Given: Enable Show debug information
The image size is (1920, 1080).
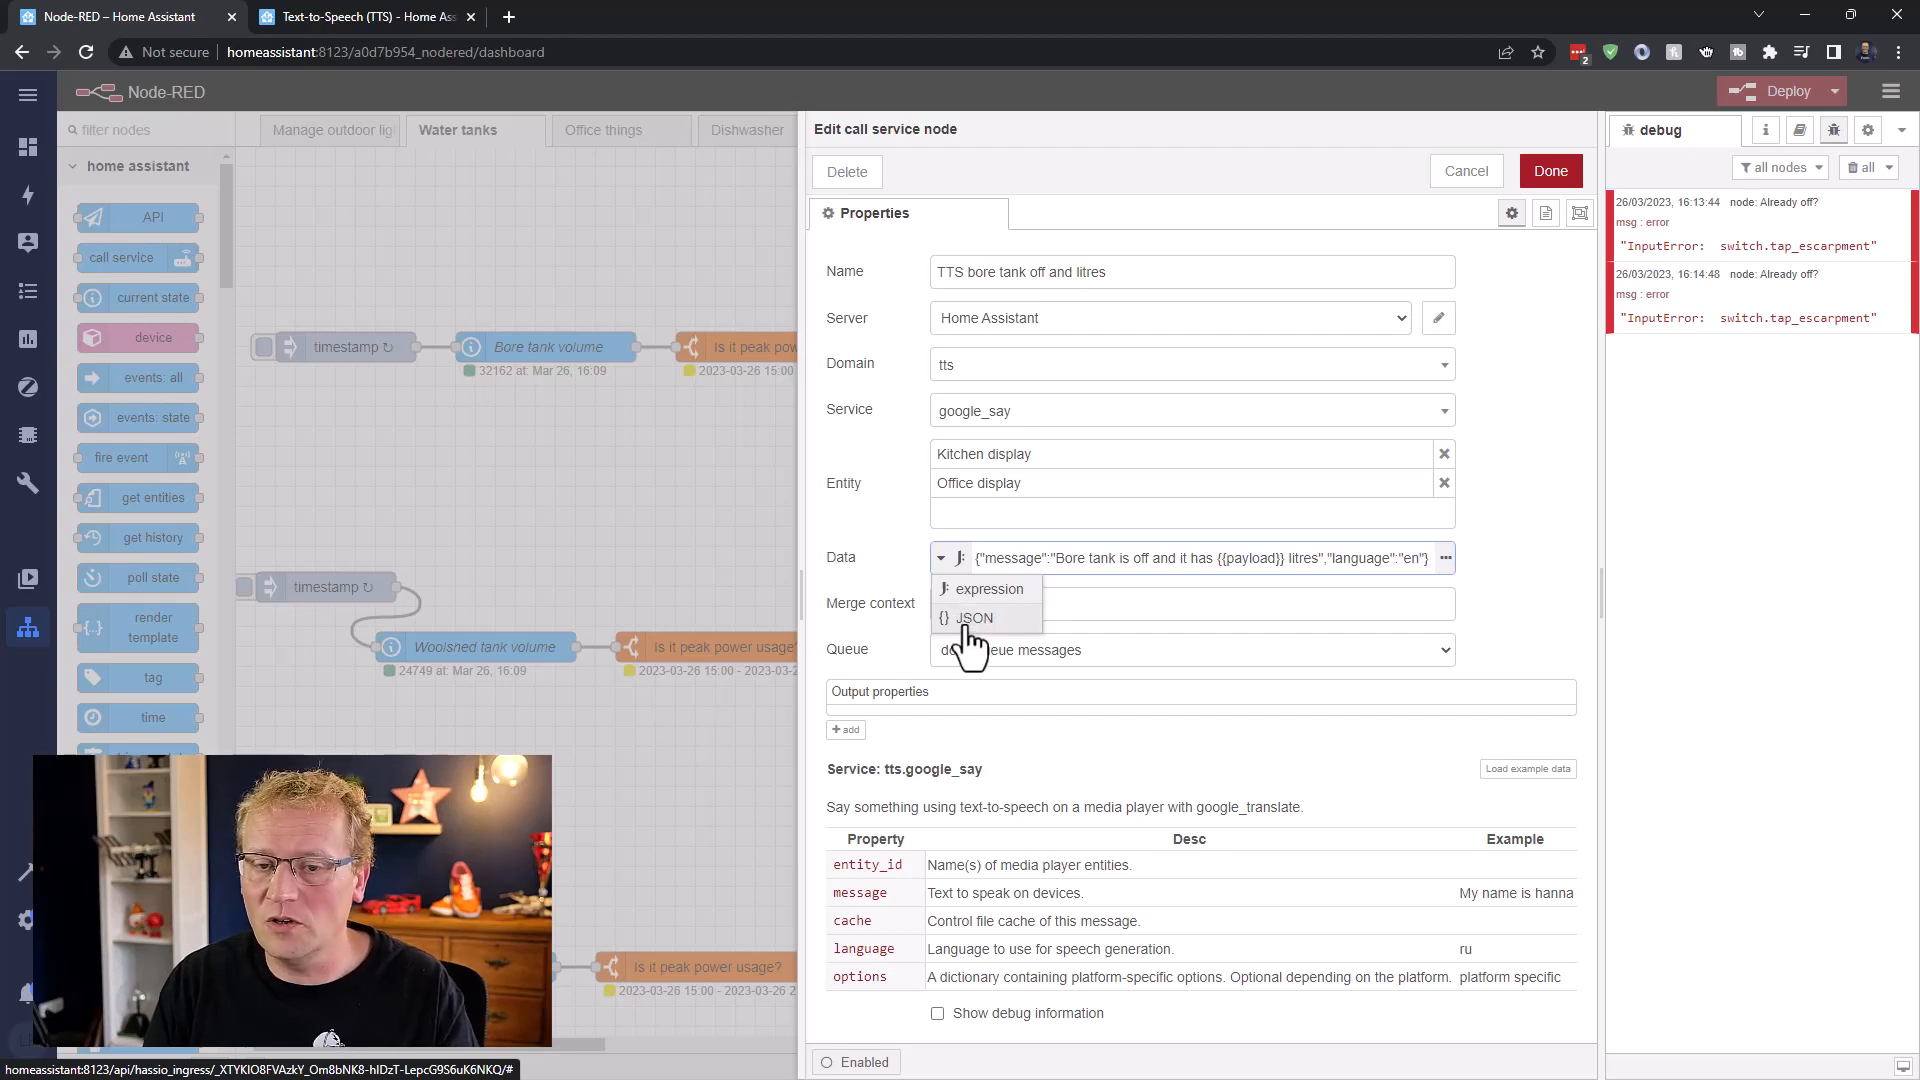Looking at the screenshot, I should (937, 1013).
